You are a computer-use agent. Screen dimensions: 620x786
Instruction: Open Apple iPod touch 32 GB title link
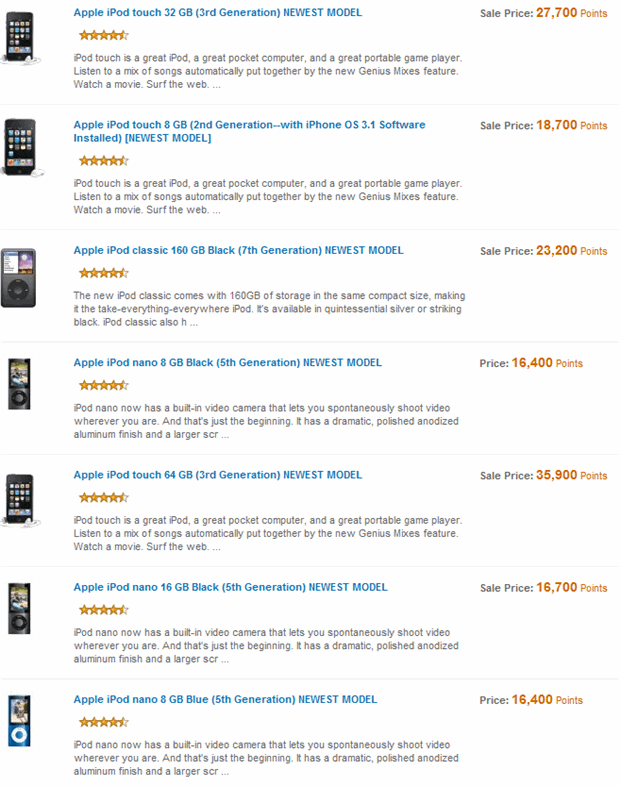[x=218, y=13]
